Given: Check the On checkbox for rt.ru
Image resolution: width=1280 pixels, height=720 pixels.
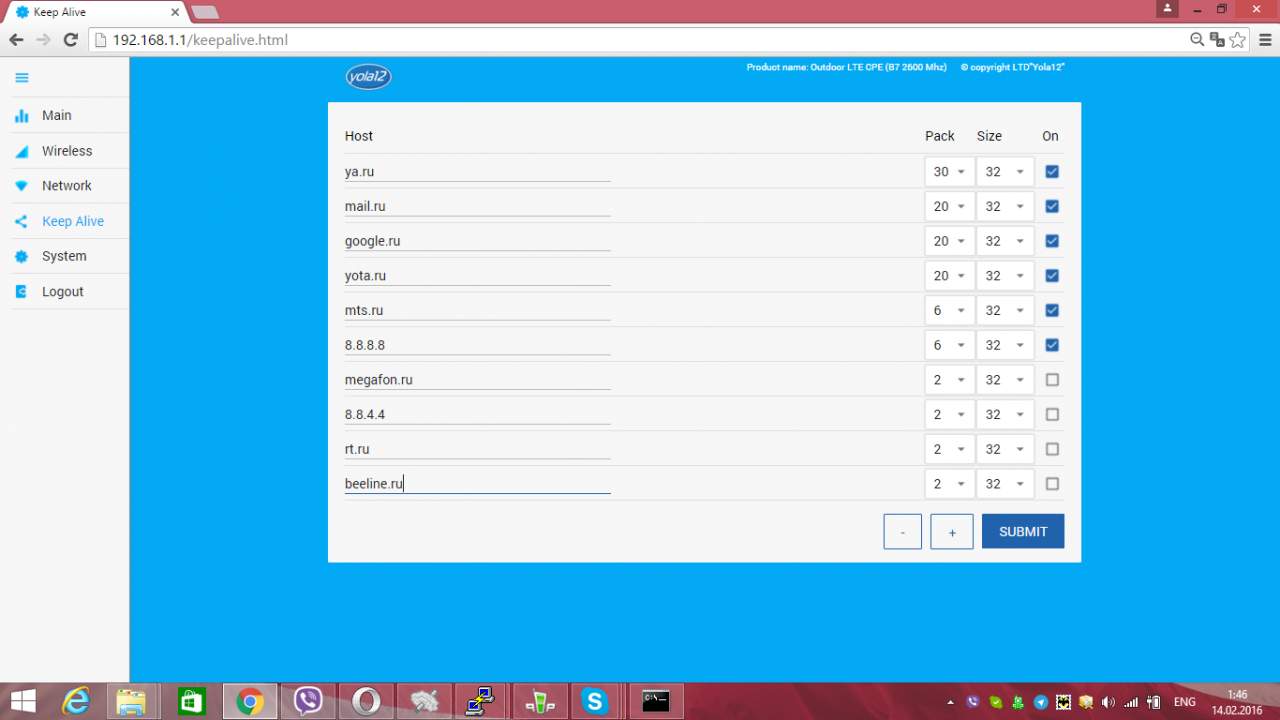Looking at the screenshot, I should click(x=1052, y=449).
